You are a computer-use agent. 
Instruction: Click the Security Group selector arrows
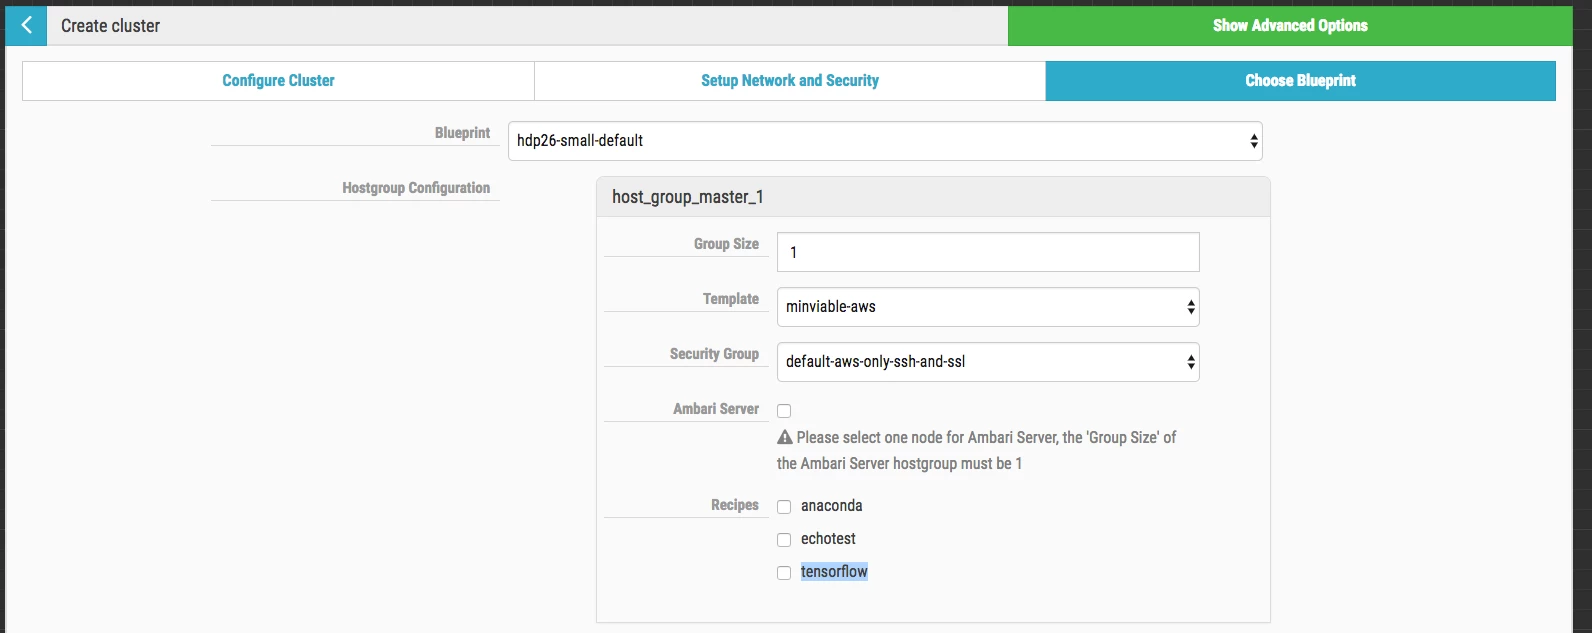(1190, 362)
